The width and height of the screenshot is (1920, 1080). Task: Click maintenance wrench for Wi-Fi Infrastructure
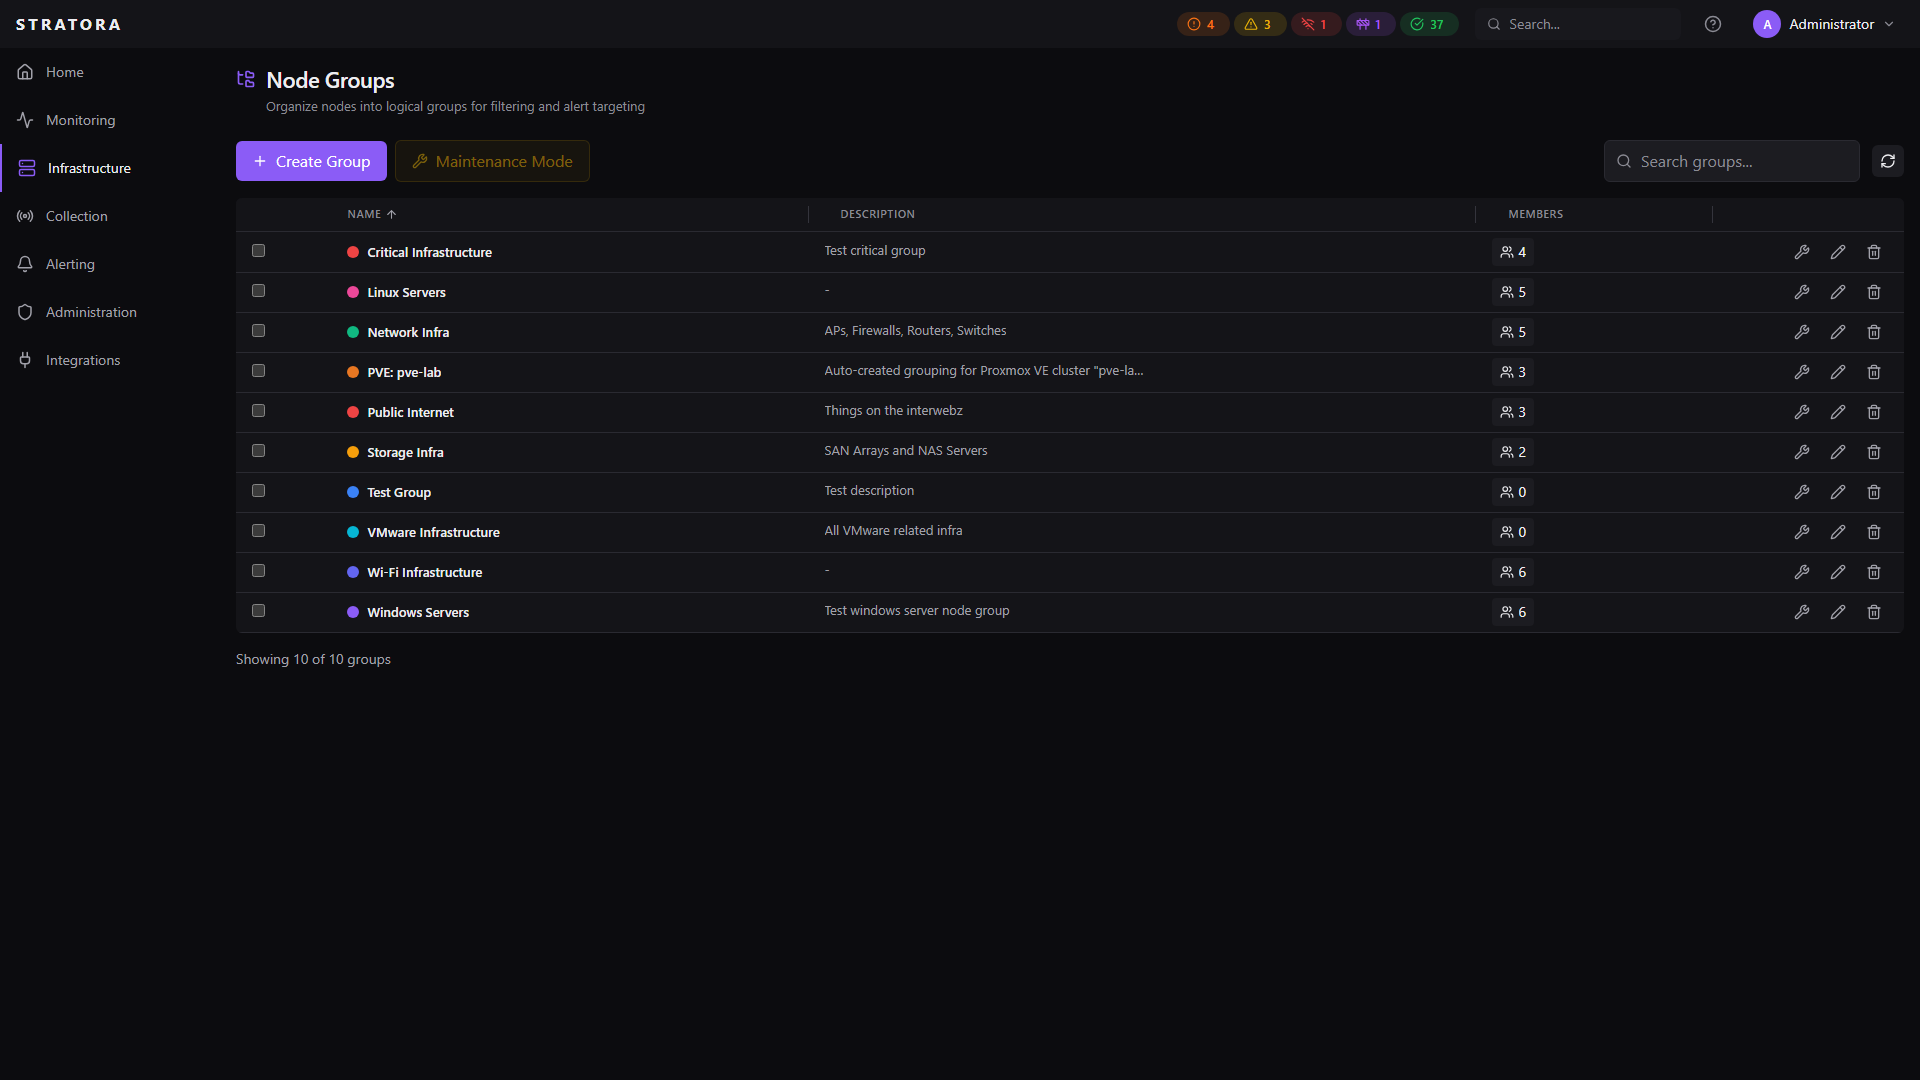pyautogui.click(x=1801, y=572)
